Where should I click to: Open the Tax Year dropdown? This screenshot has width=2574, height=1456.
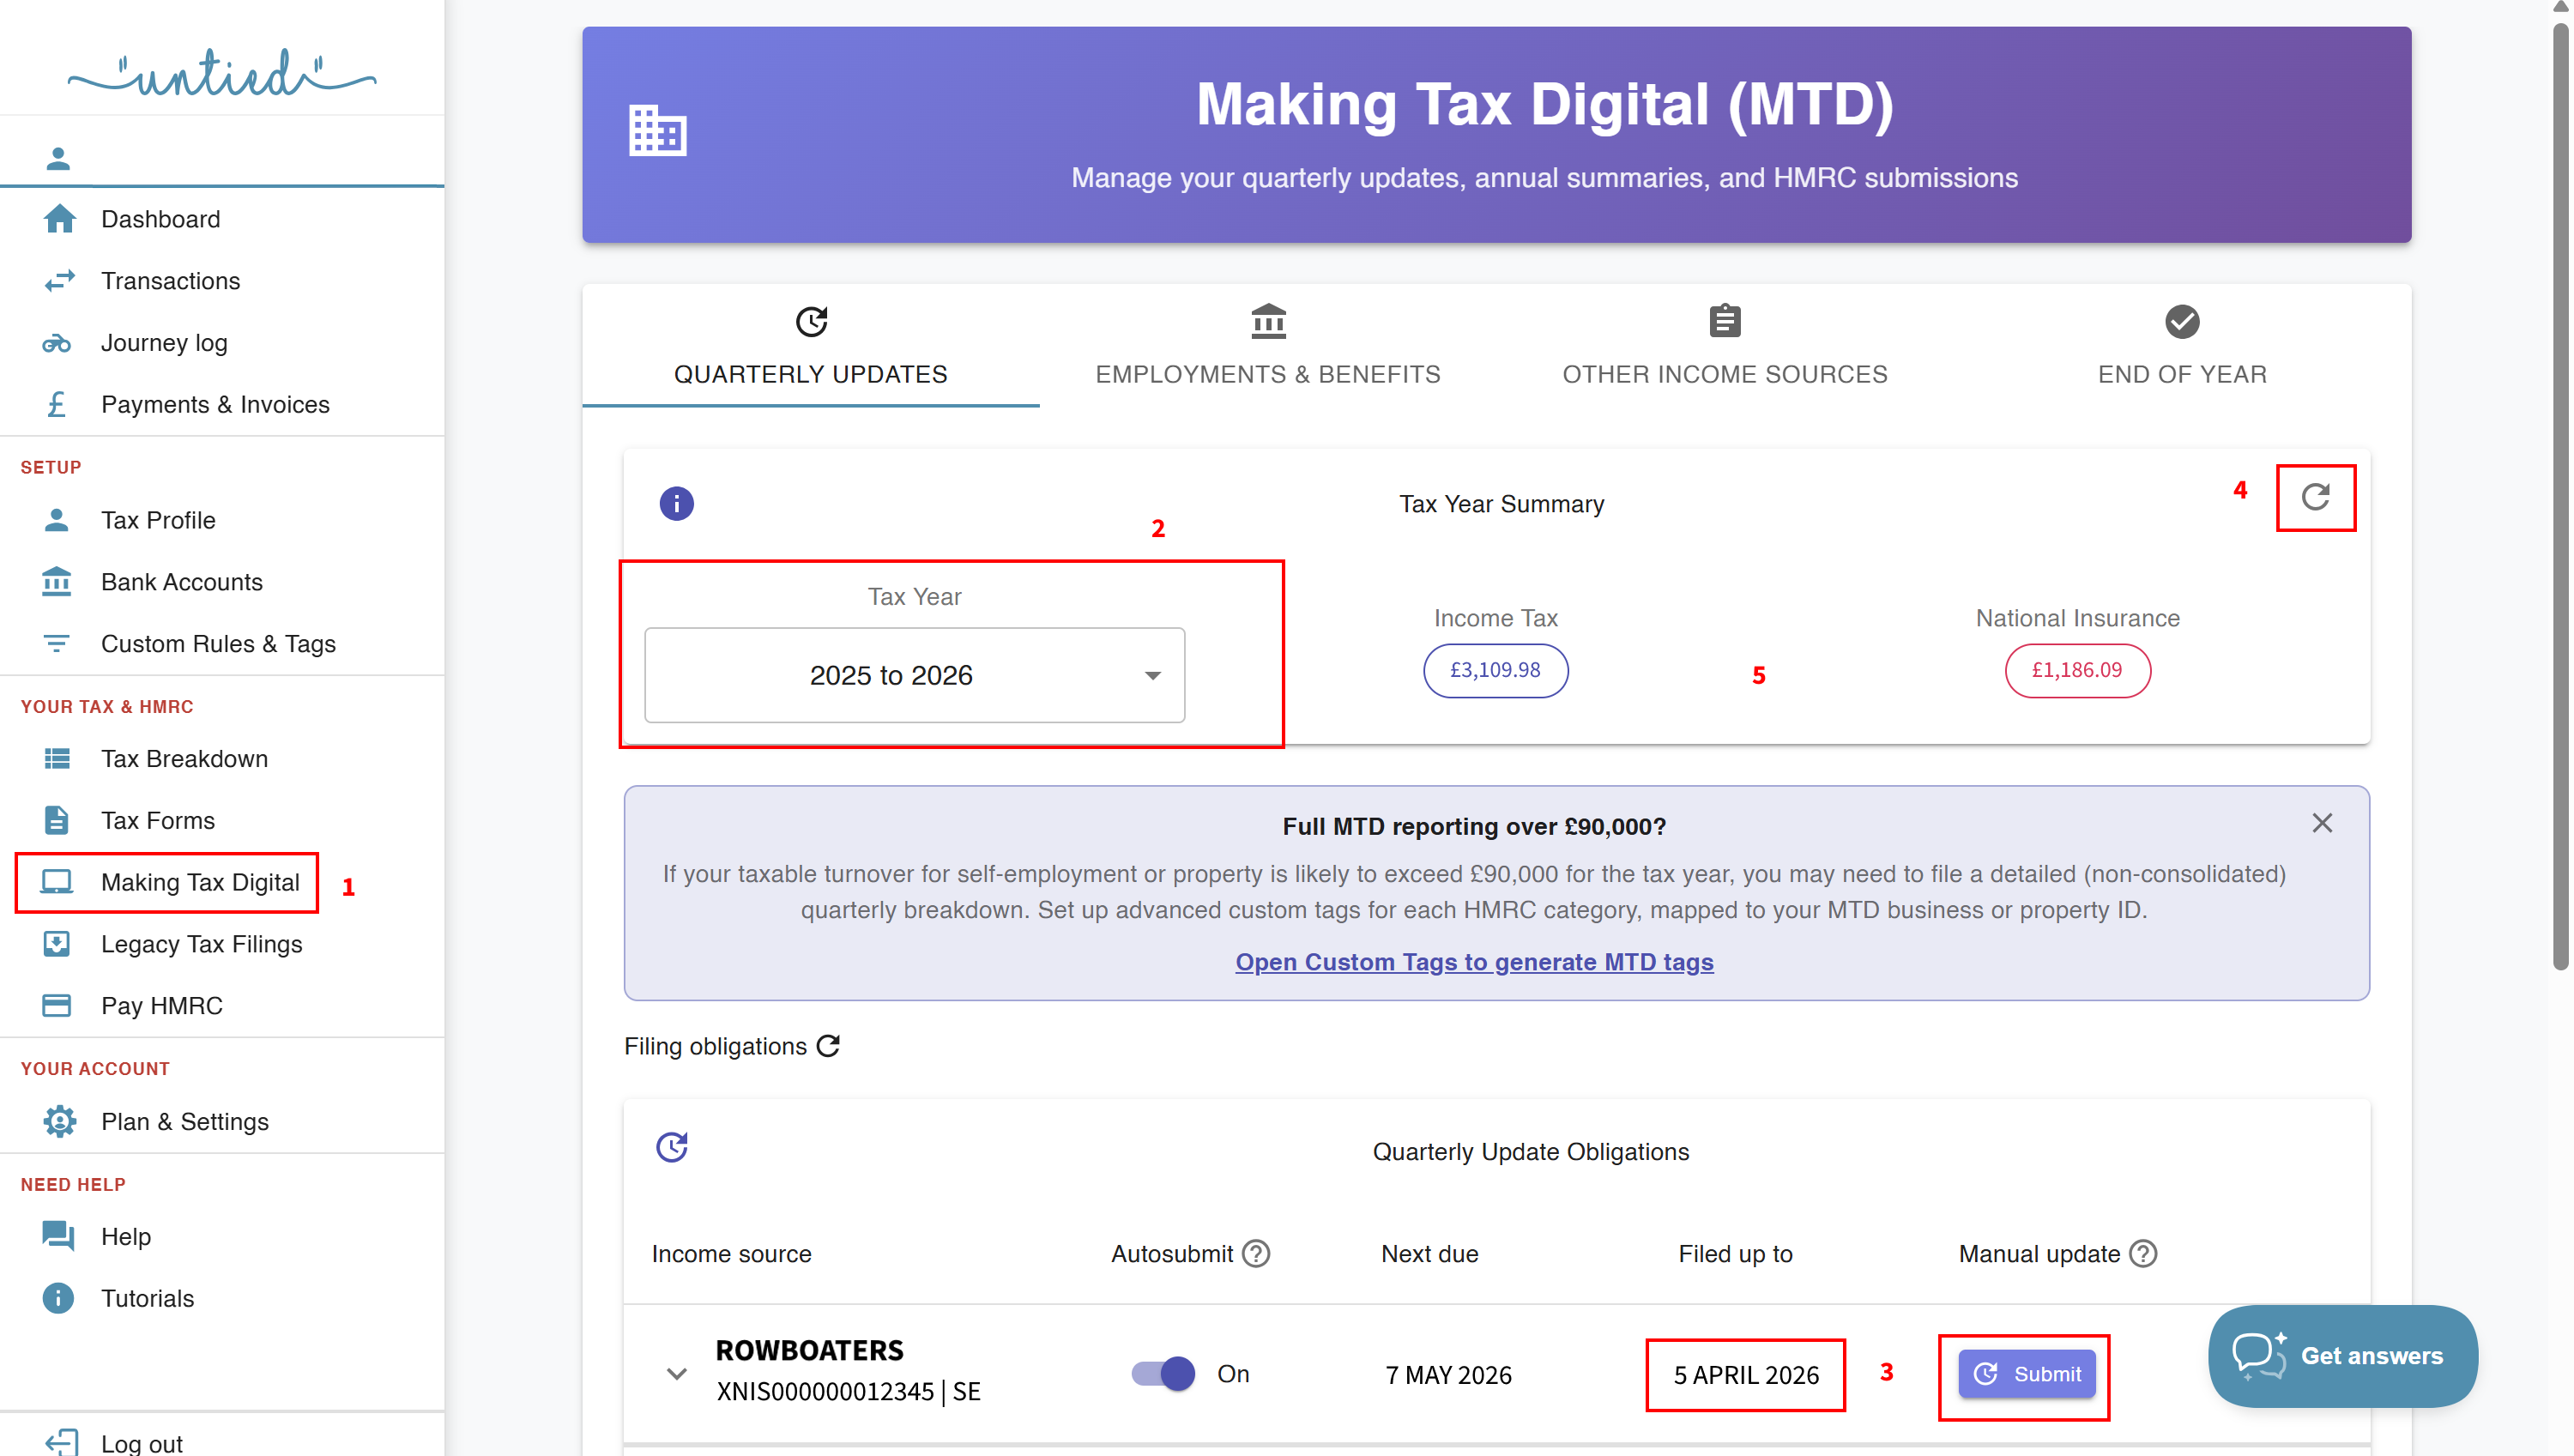[x=914, y=675]
